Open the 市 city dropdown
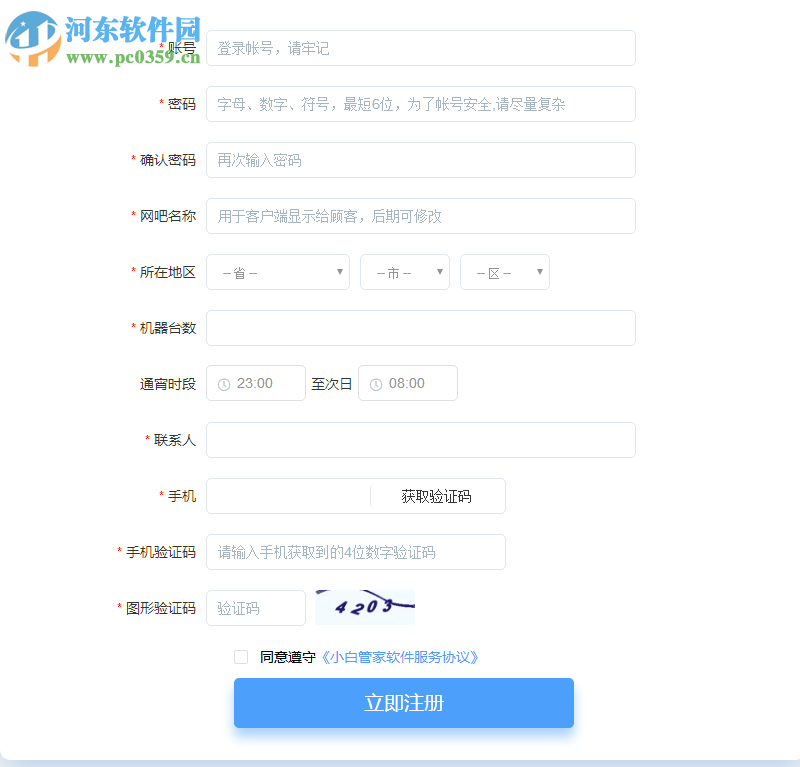This screenshot has height=767, width=800. pos(404,271)
